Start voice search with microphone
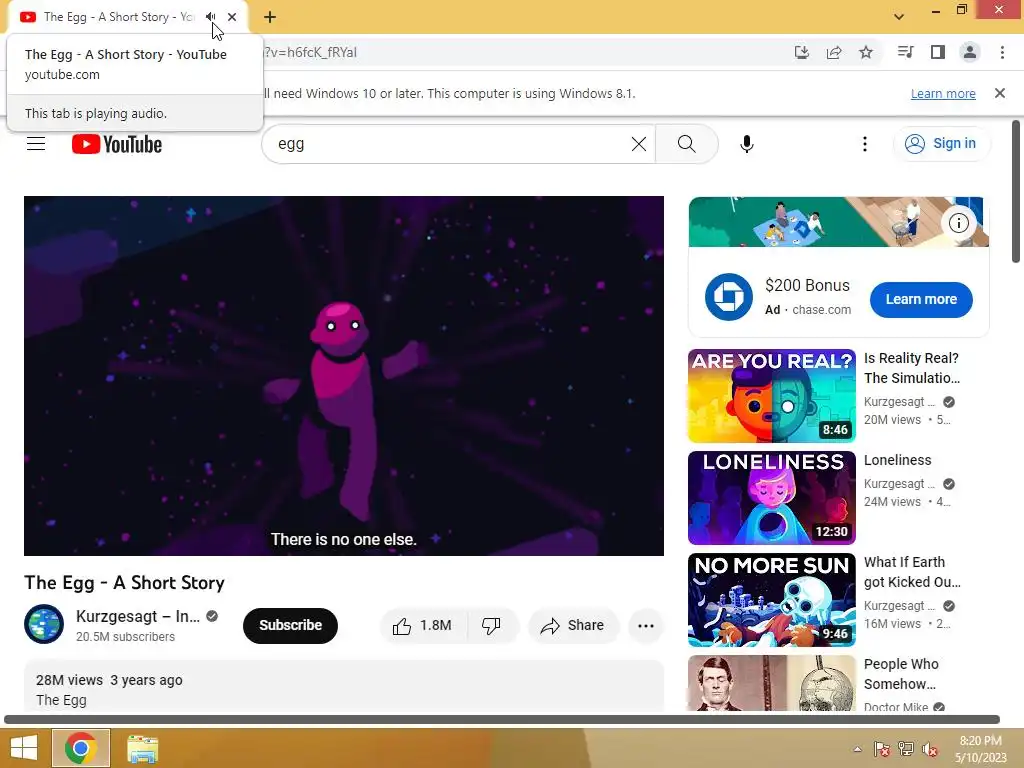The width and height of the screenshot is (1024, 768). [x=746, y=144]
